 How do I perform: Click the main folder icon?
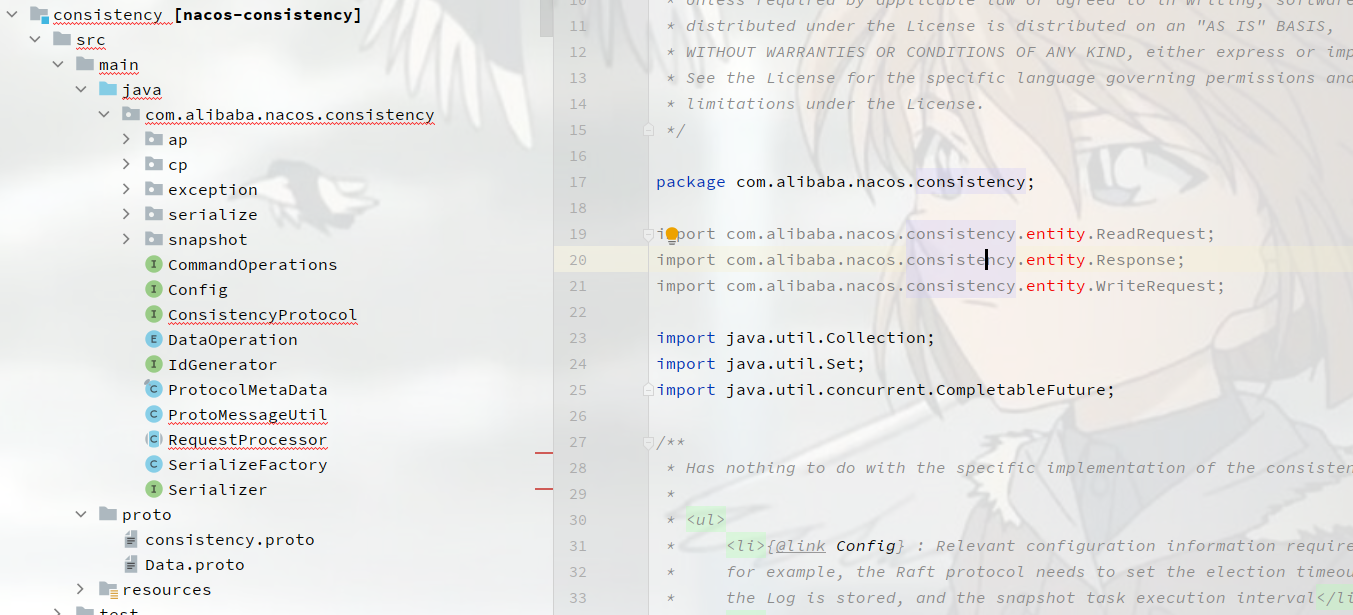coord(84,65)
